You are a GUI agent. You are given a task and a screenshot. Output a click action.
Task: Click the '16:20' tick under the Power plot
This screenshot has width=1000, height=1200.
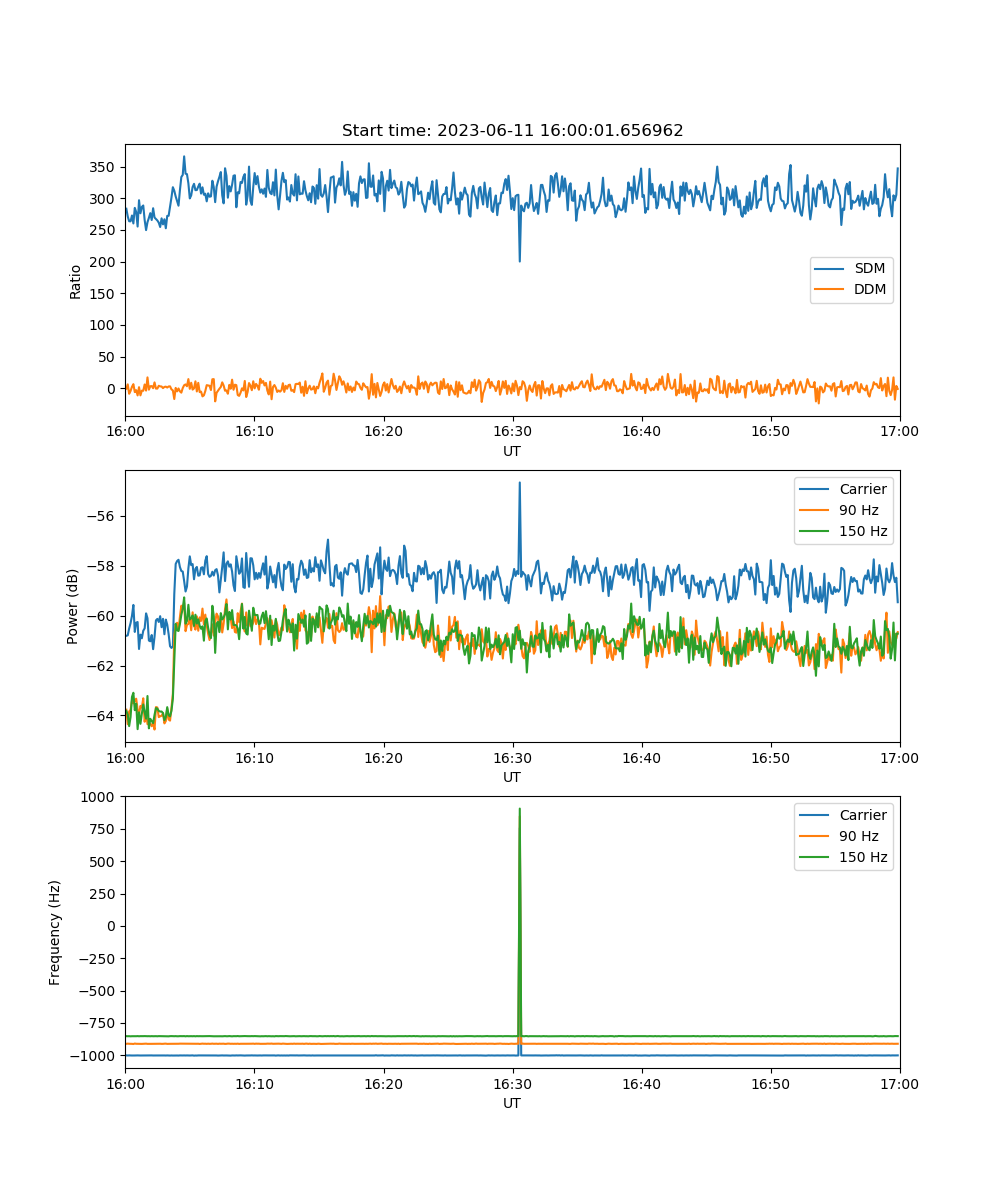click(x=383, y=757)
